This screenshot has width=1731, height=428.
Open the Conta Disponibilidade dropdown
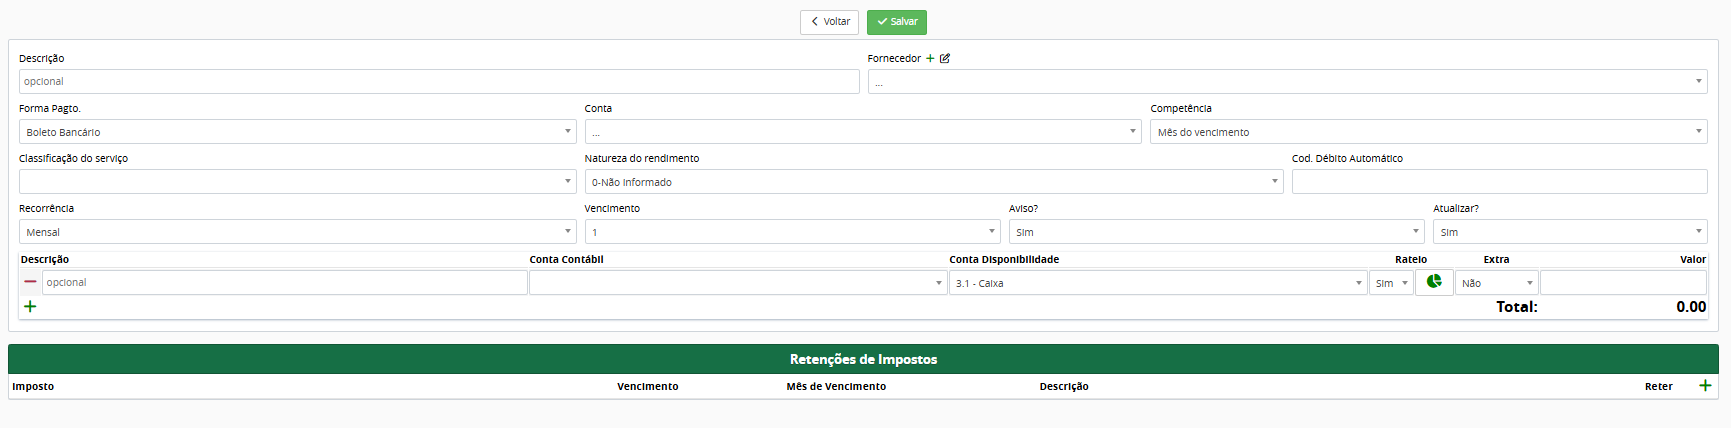tap(1157, 283)
